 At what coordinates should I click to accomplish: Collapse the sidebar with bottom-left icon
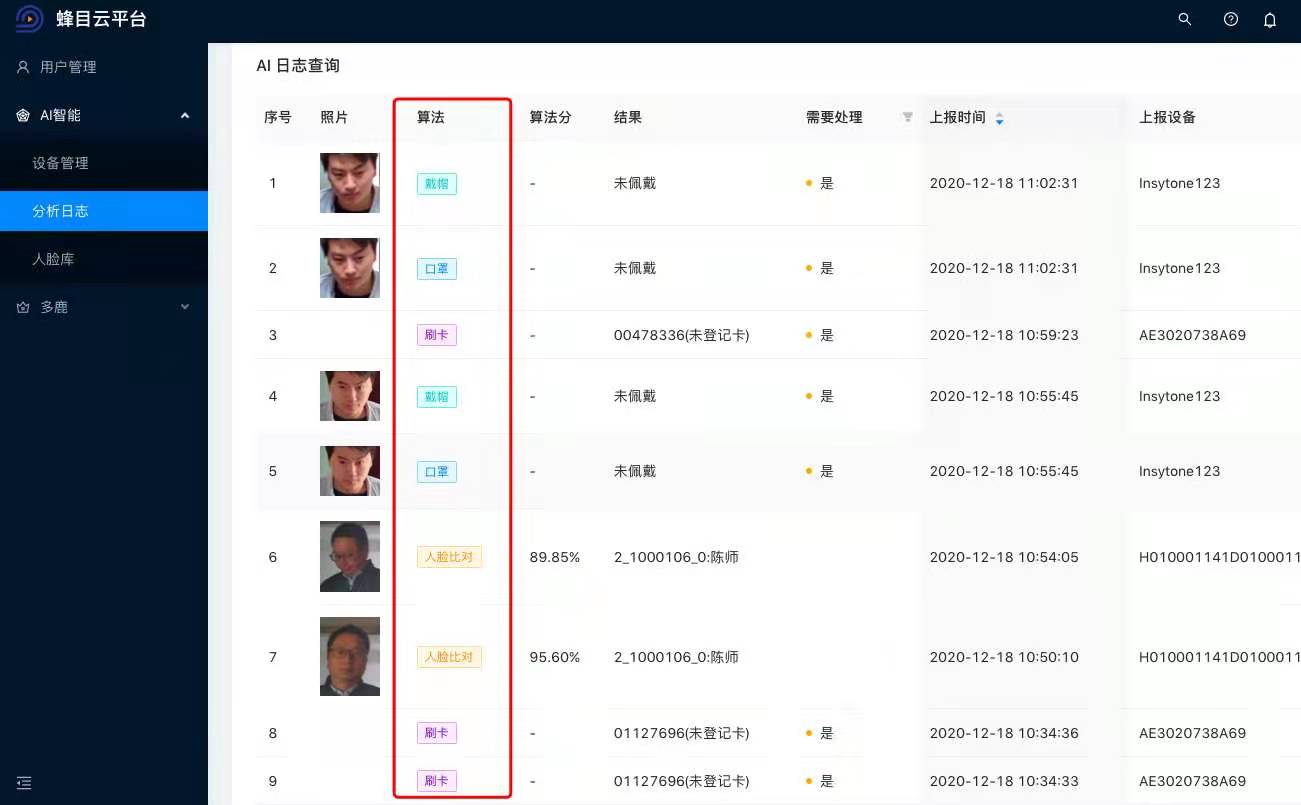click(x=23, y=783)
